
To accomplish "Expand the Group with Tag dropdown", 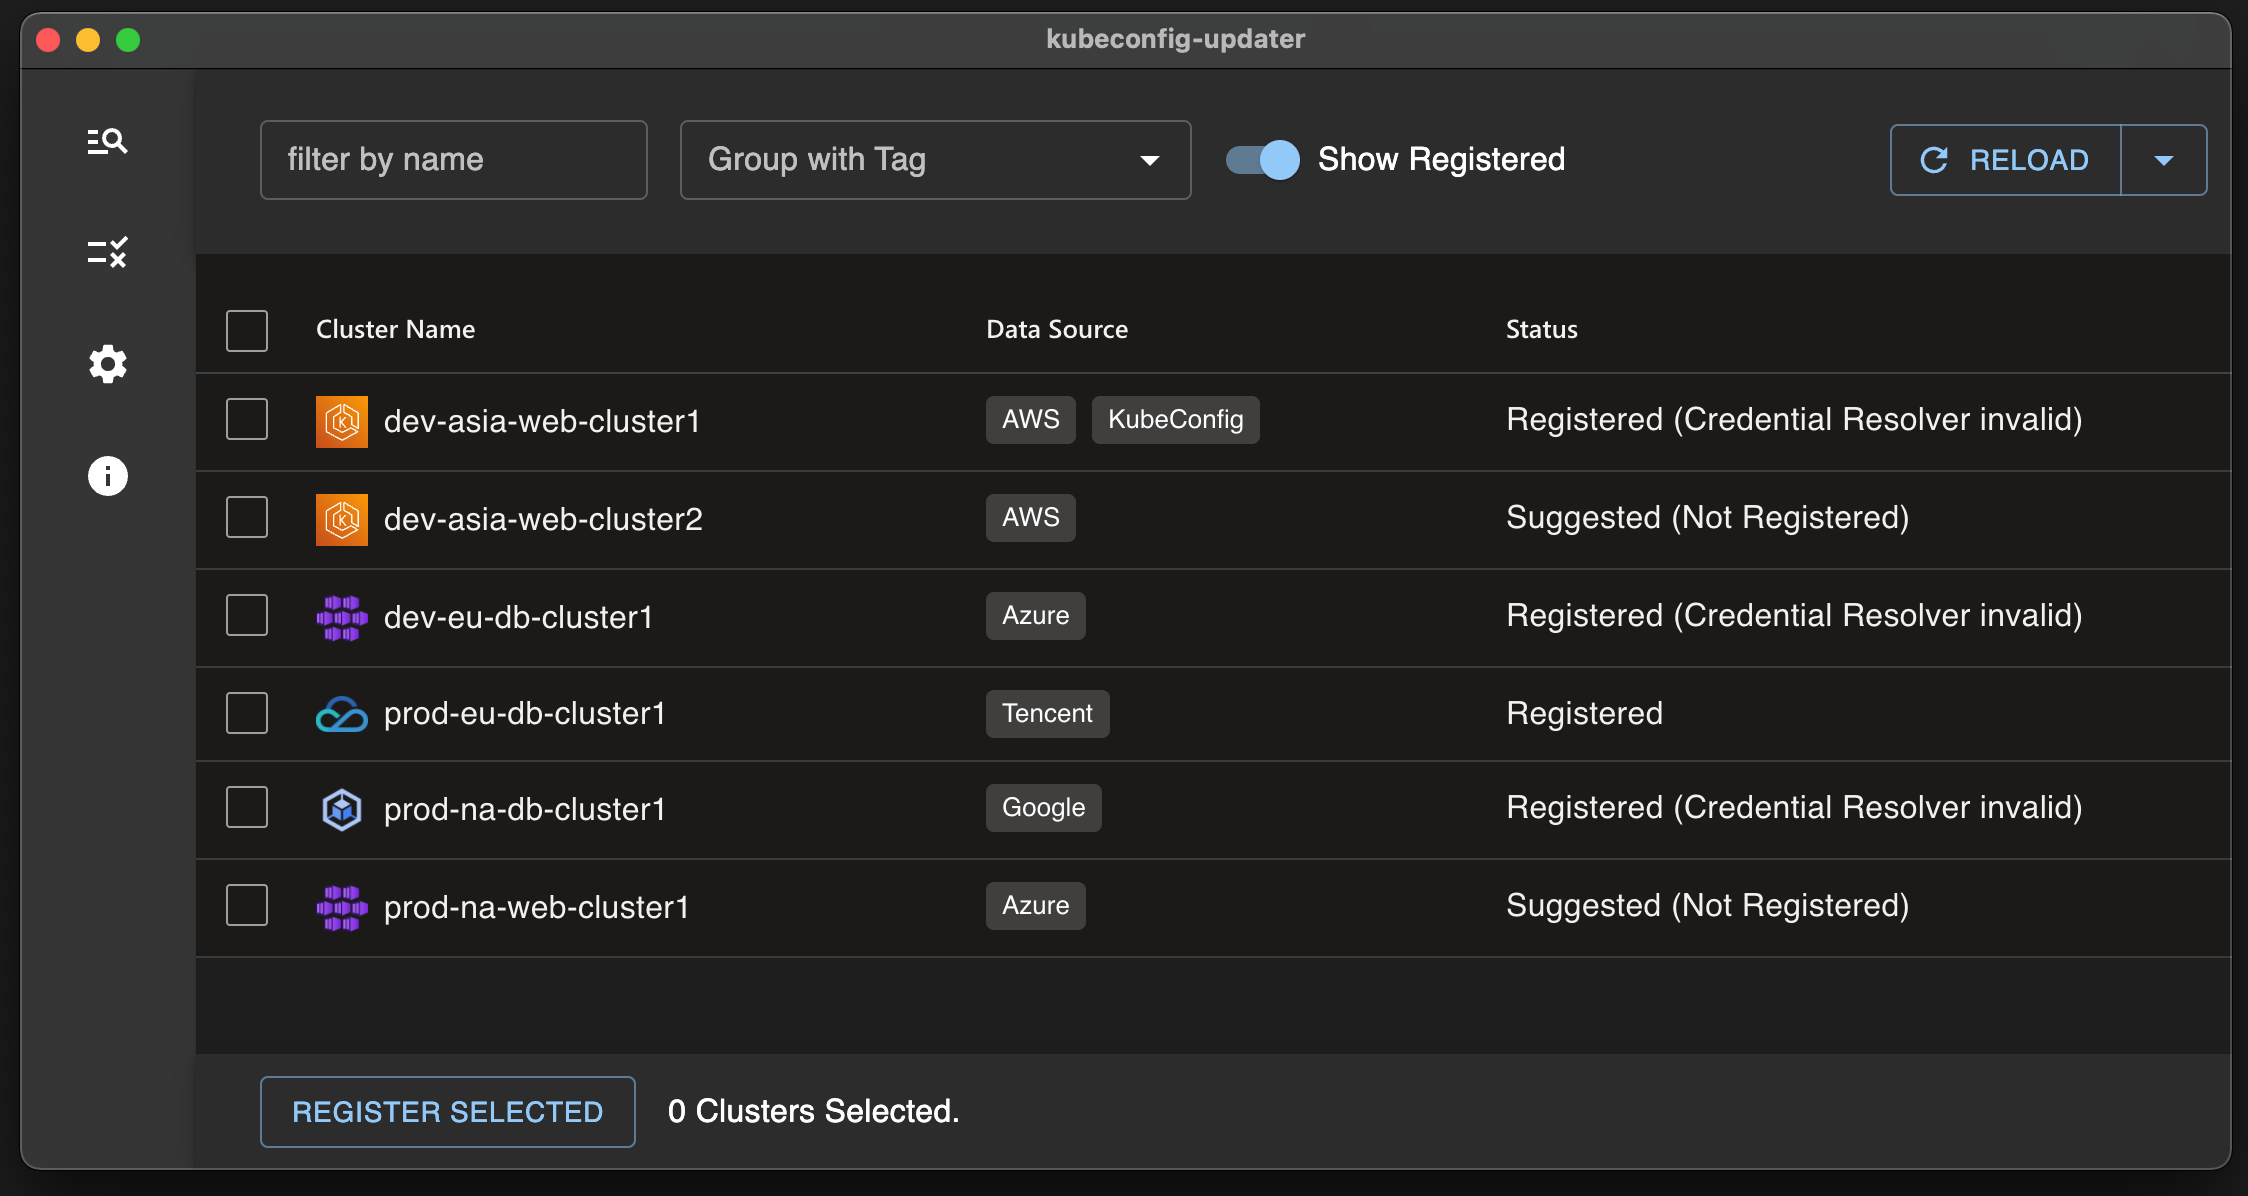I will [935, 160].
